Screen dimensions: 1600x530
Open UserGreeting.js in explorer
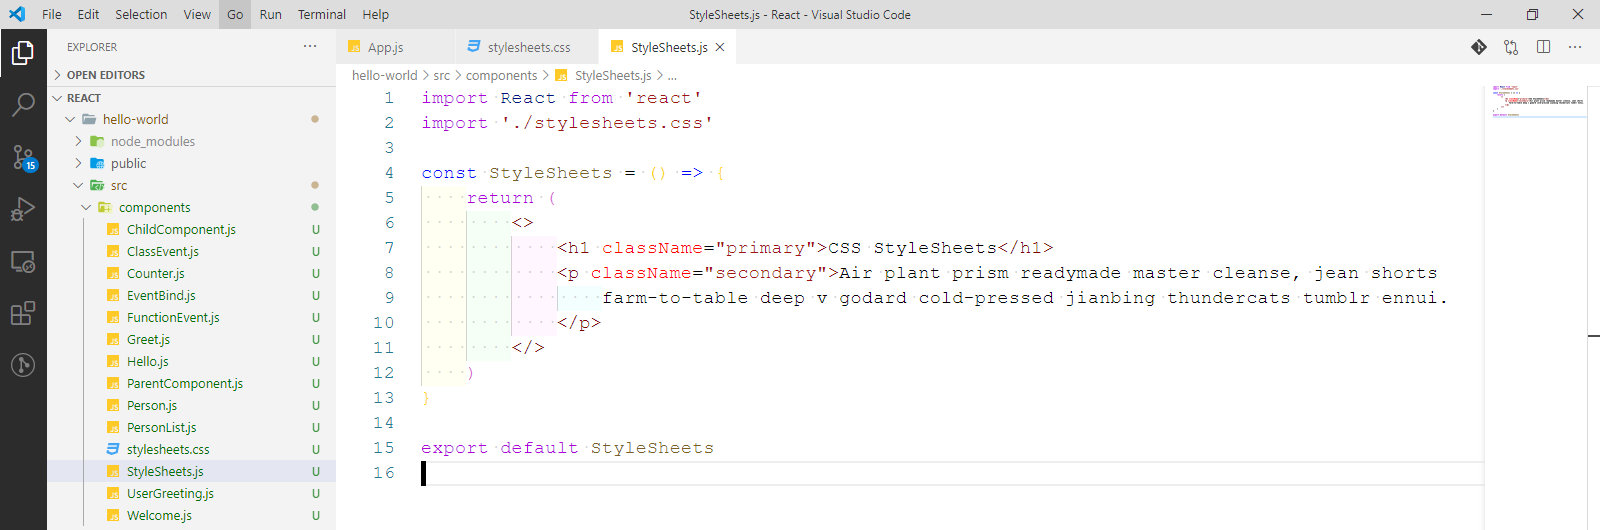(x=170, y=493)
